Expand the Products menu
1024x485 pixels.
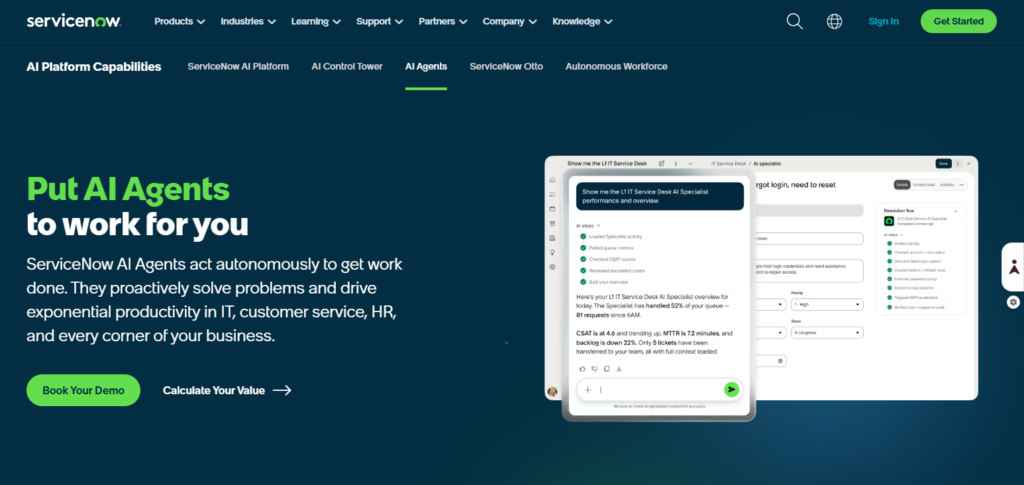pyautogui.click(x=180, y=21)
